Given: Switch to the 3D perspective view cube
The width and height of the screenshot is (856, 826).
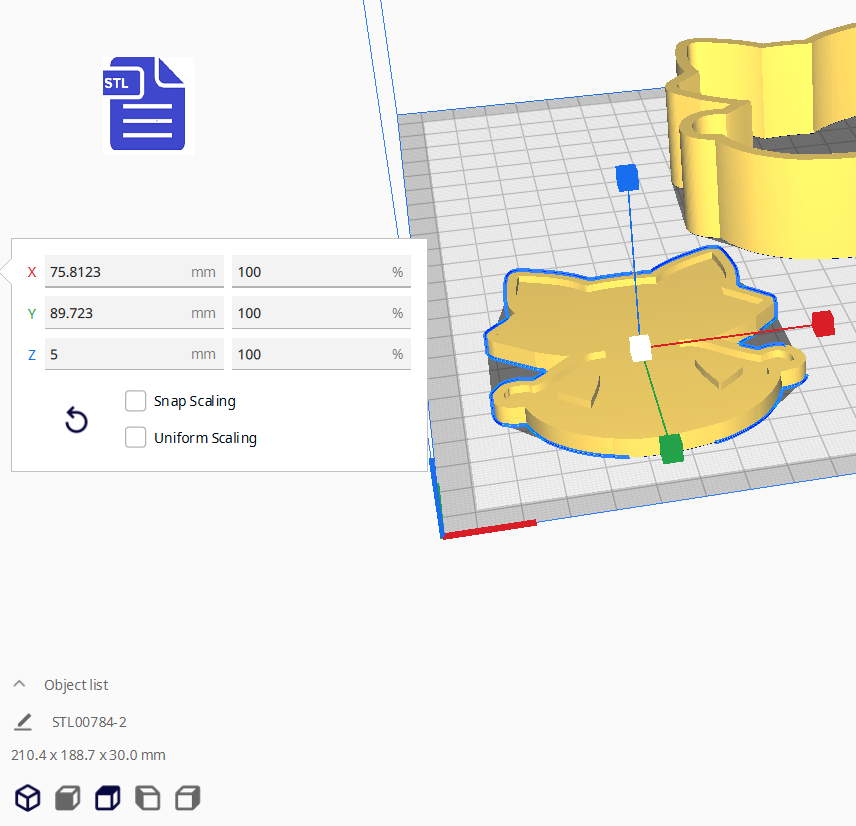Looking at the screenshot, I should coord(27,798).
